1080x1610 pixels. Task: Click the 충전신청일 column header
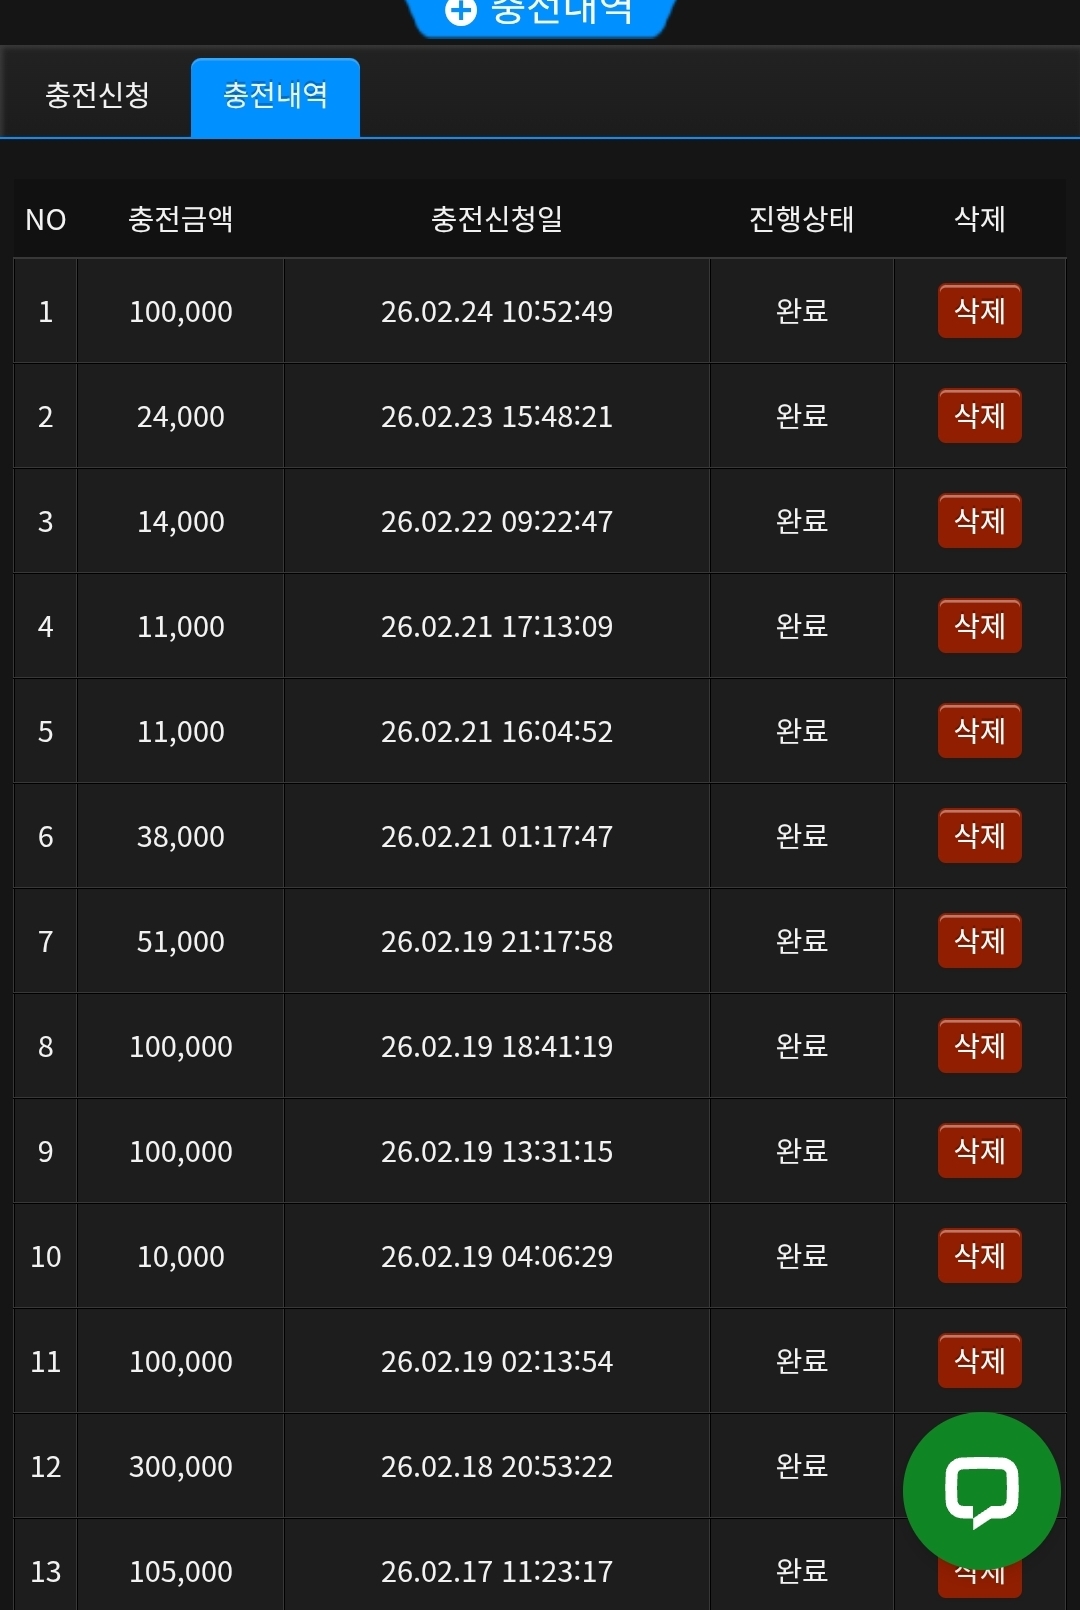coord(496,219)
